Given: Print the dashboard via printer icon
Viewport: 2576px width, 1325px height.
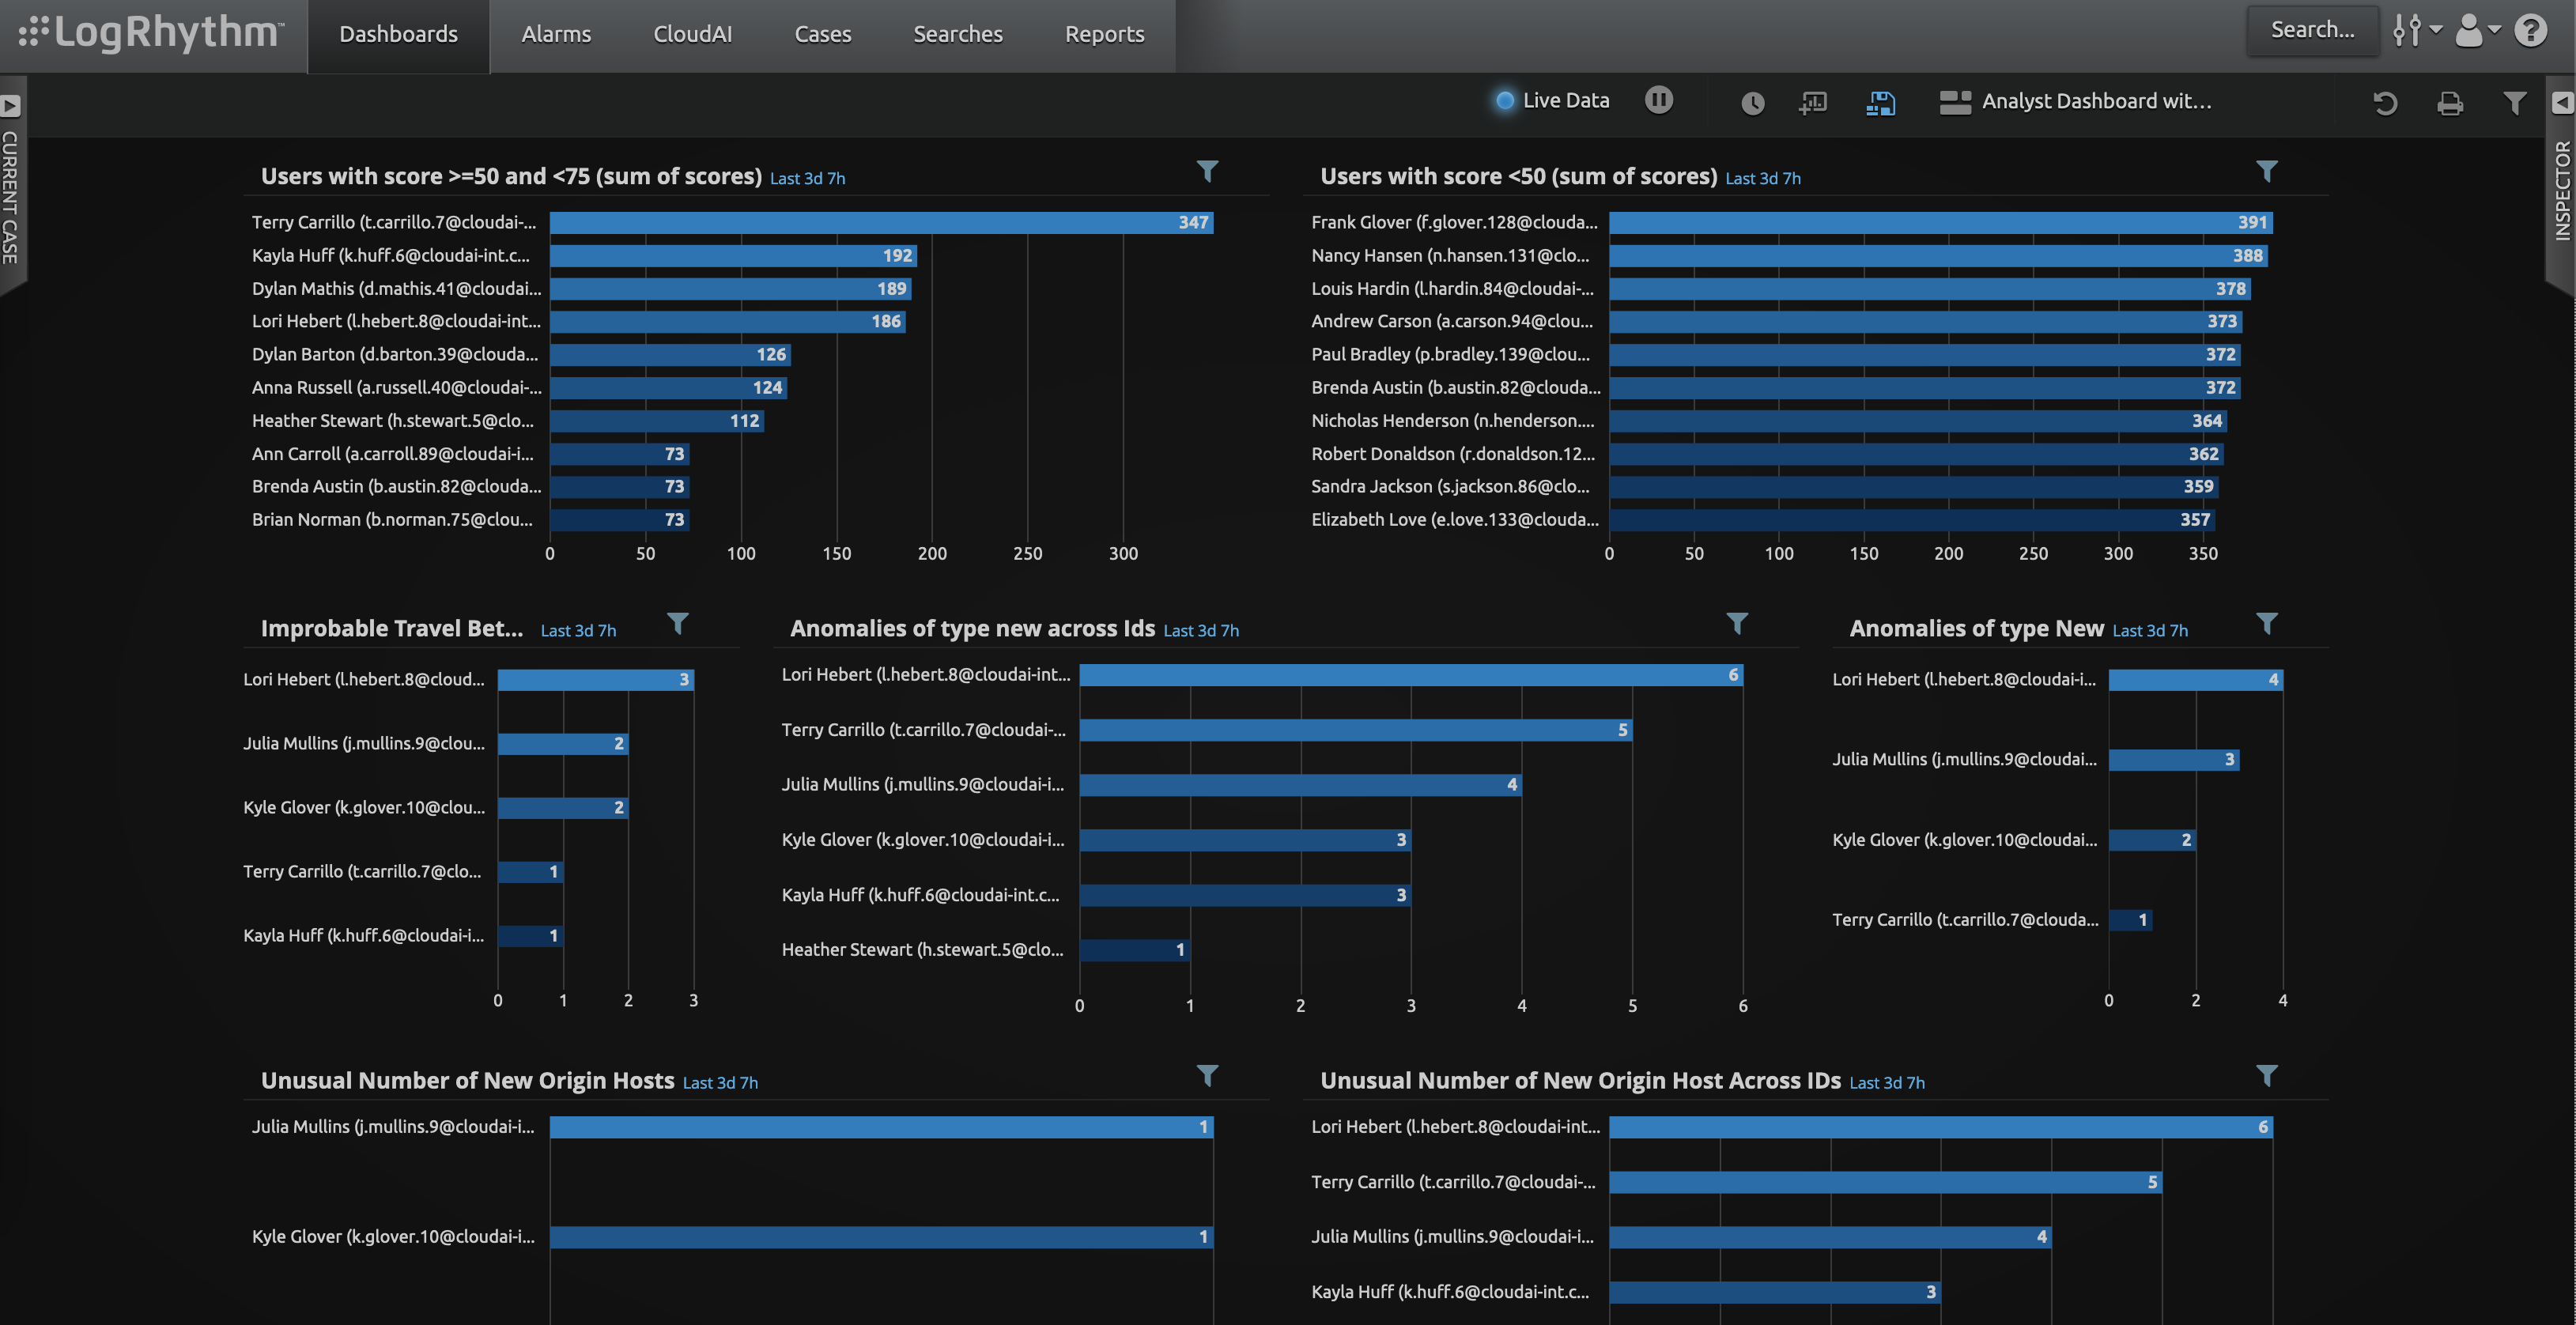Looking at the screenshot, I should 2449,103.
